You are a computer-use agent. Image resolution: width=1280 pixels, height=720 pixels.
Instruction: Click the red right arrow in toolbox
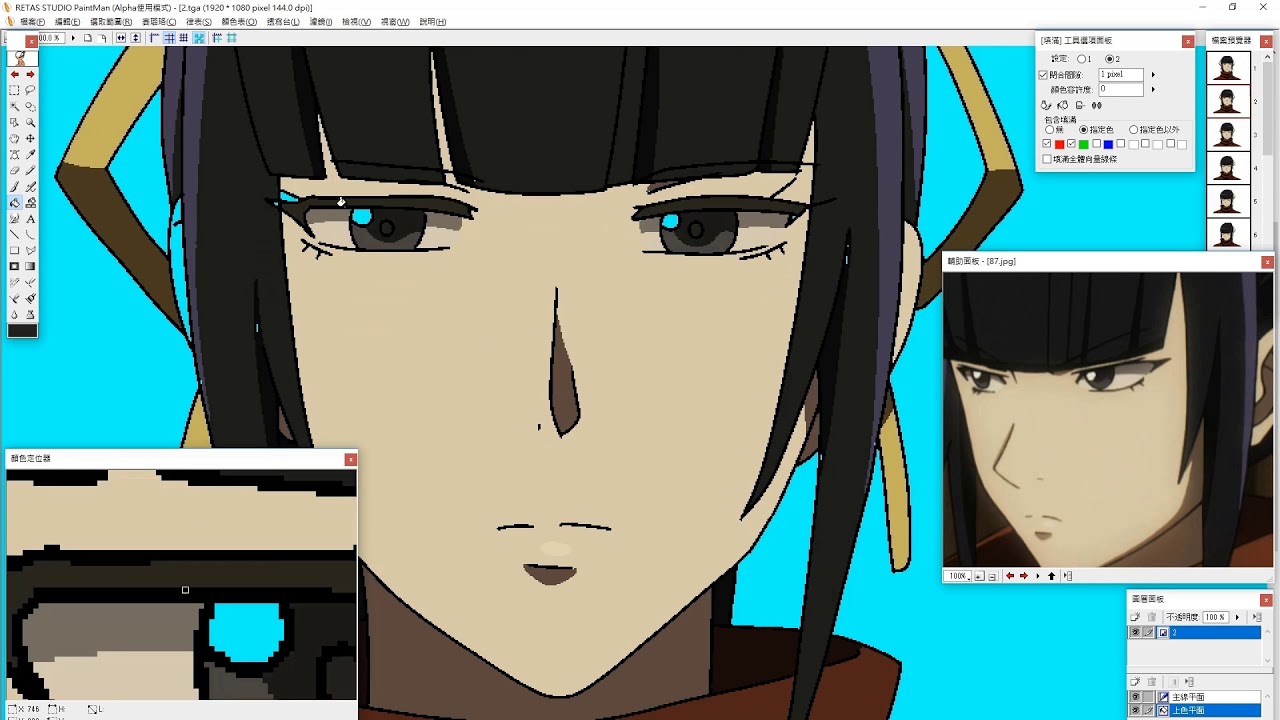pyautogui.click(x=30, y=74)
